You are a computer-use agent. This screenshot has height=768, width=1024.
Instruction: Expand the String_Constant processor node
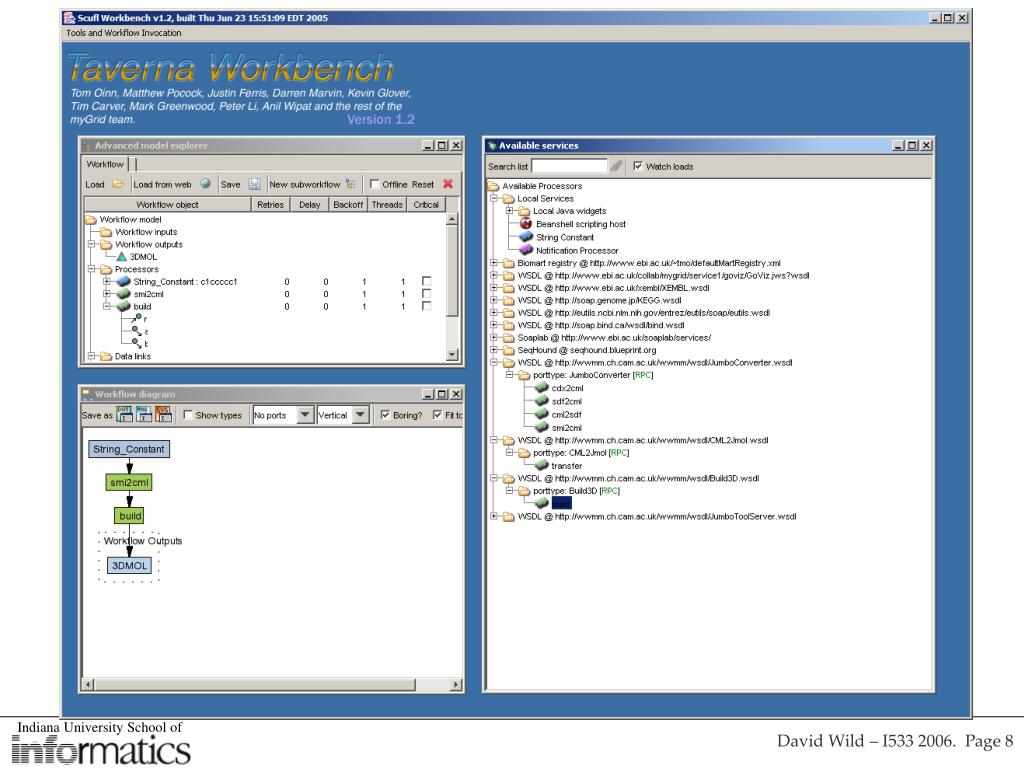(x=106, y=281)
